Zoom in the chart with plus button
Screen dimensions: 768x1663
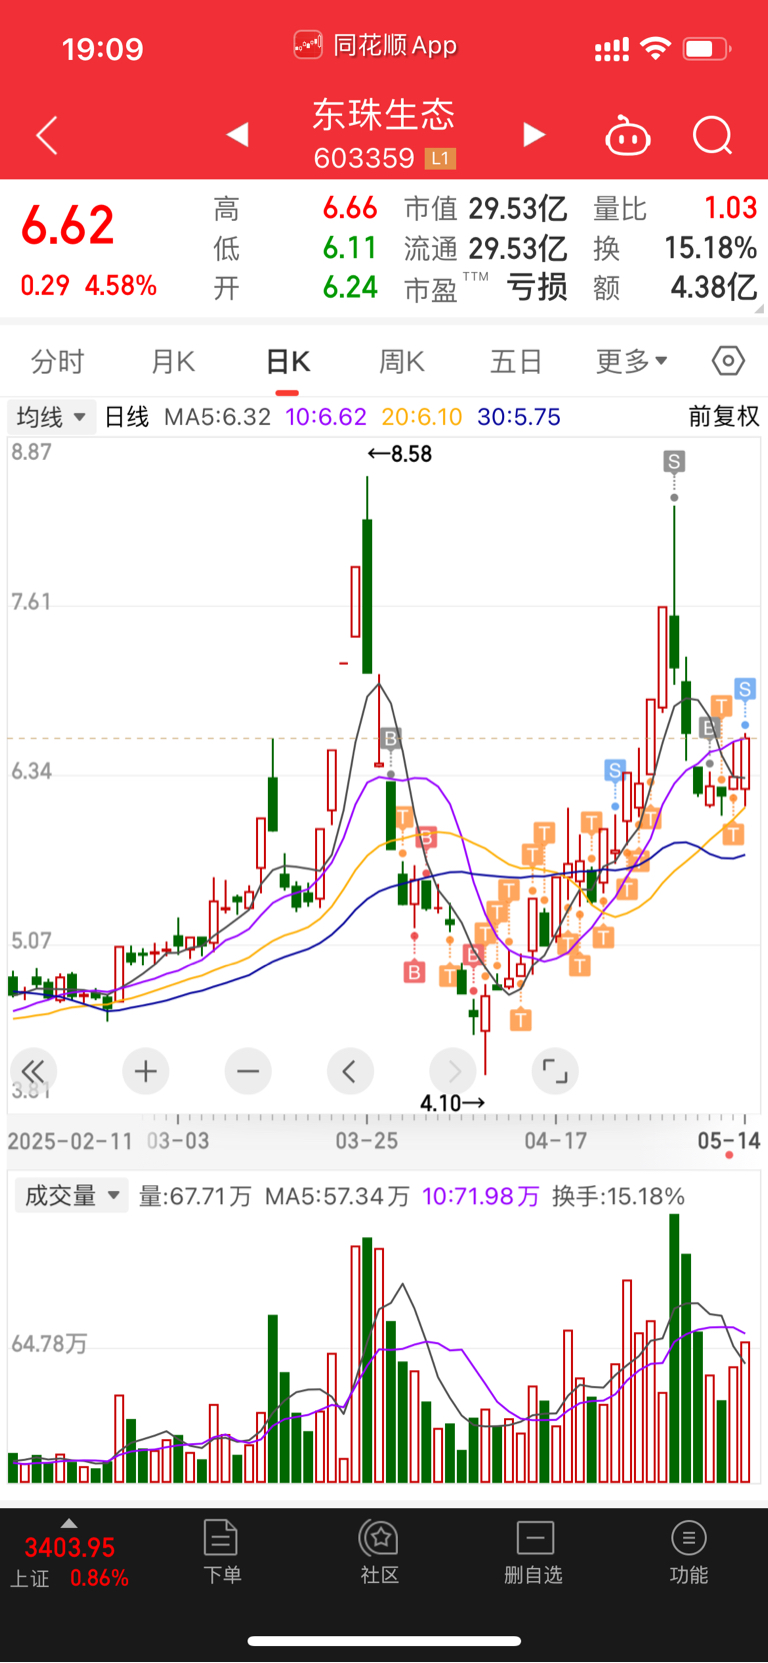pyautogui.click(x=146, y=1071)
